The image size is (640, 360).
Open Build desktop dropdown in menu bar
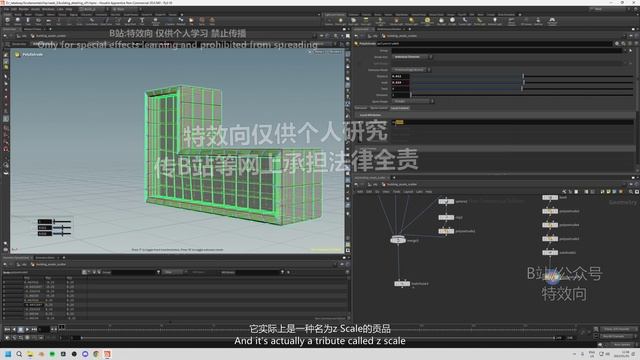94,9
